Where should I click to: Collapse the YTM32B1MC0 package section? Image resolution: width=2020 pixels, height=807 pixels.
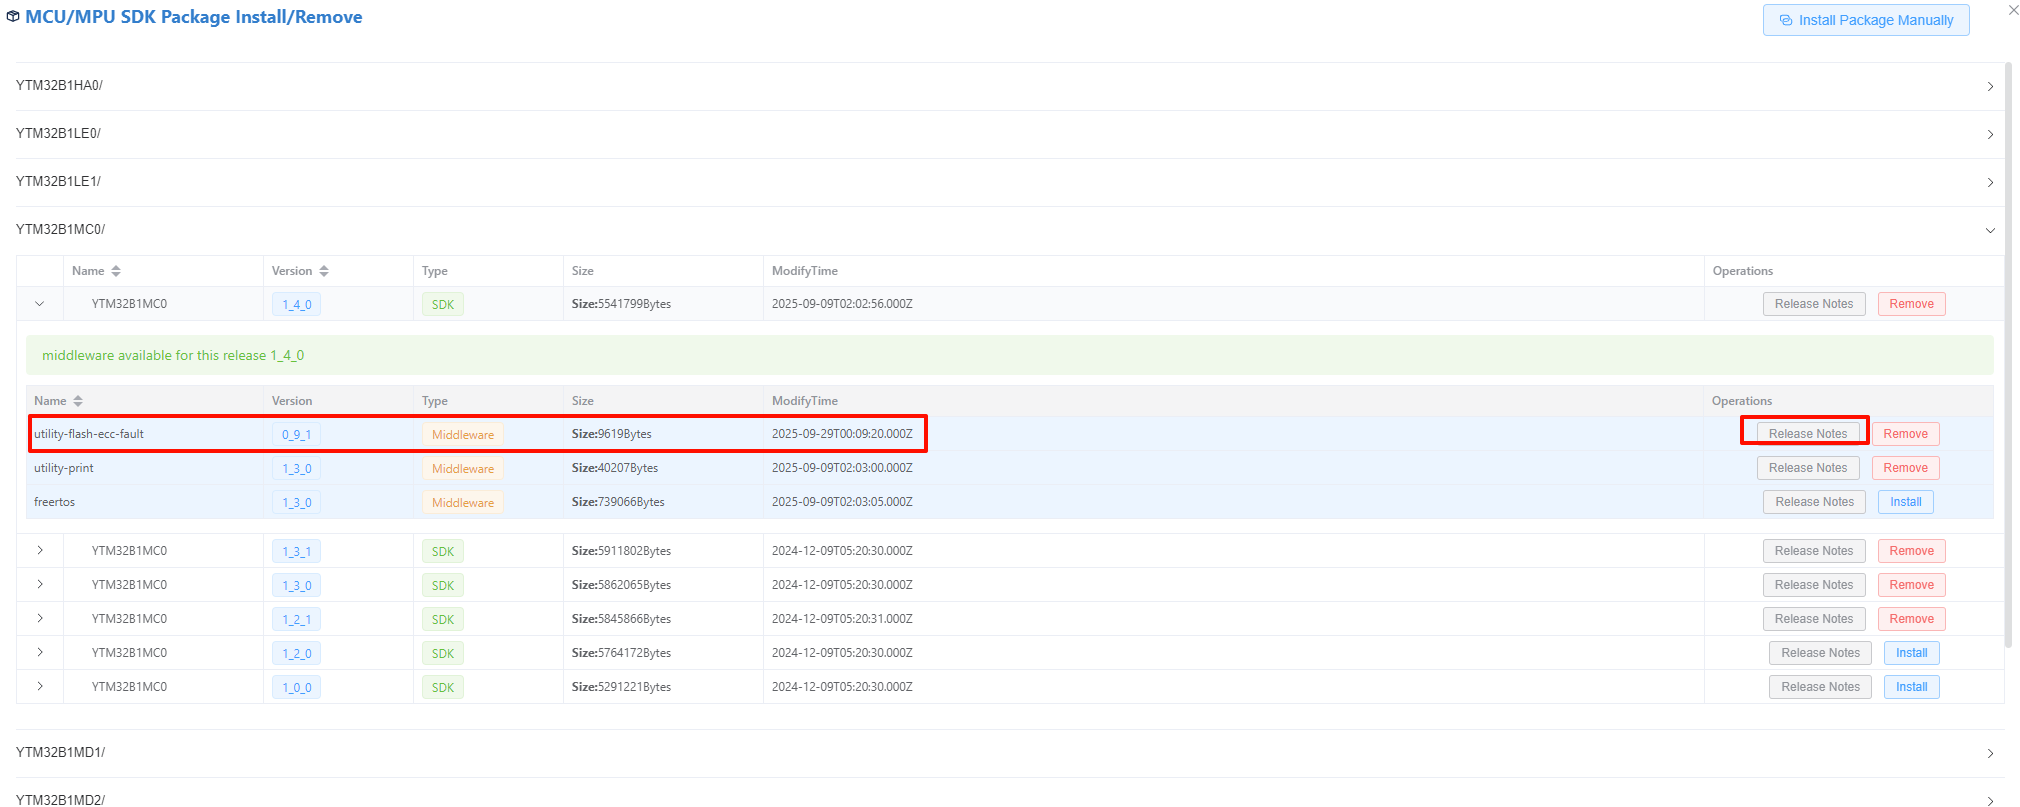point(1990,230)
